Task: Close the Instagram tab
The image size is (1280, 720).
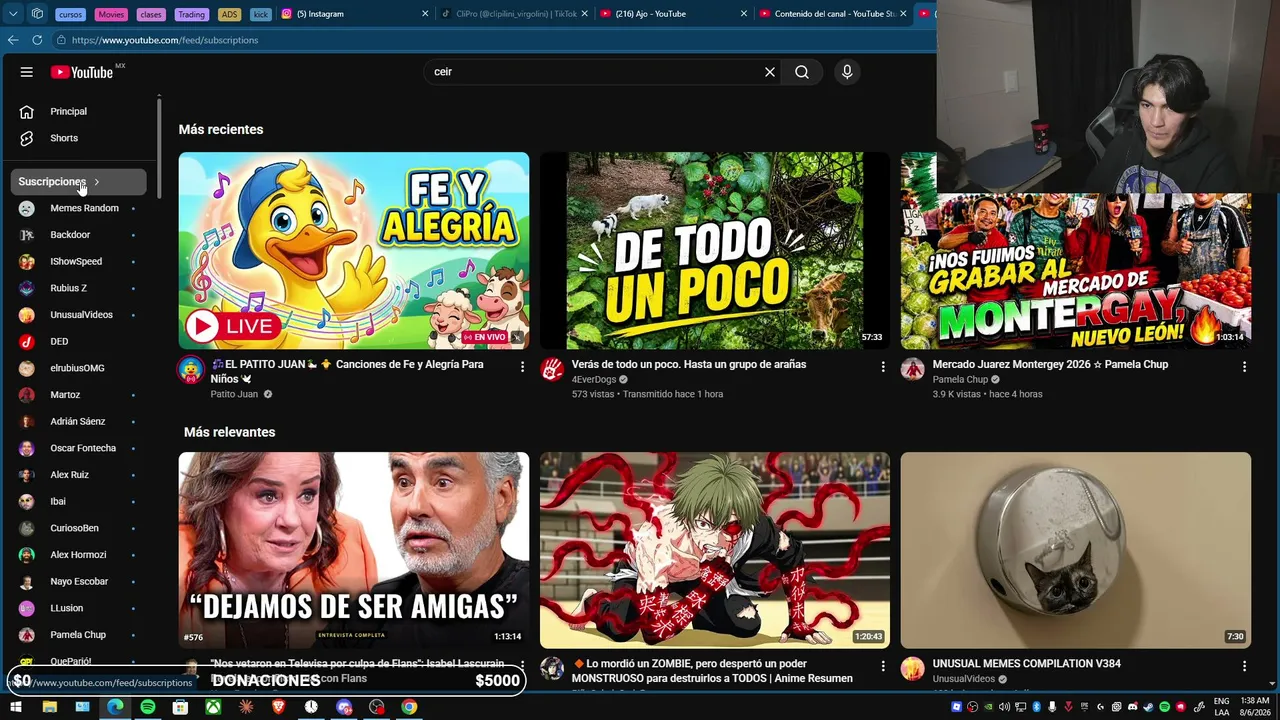Action: [x=425, y=14]
